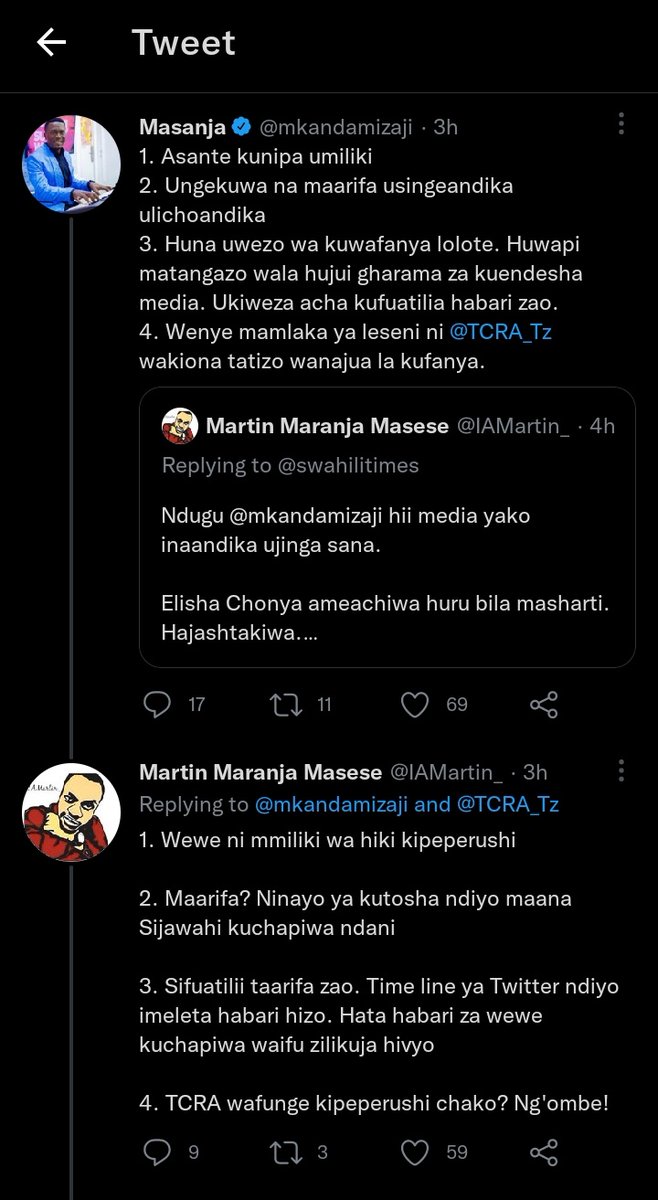The width and height of the screenshot is (658, 1200).
Task: Open three-dot menu on Masanja's tweet
Action: pos(622,124)
